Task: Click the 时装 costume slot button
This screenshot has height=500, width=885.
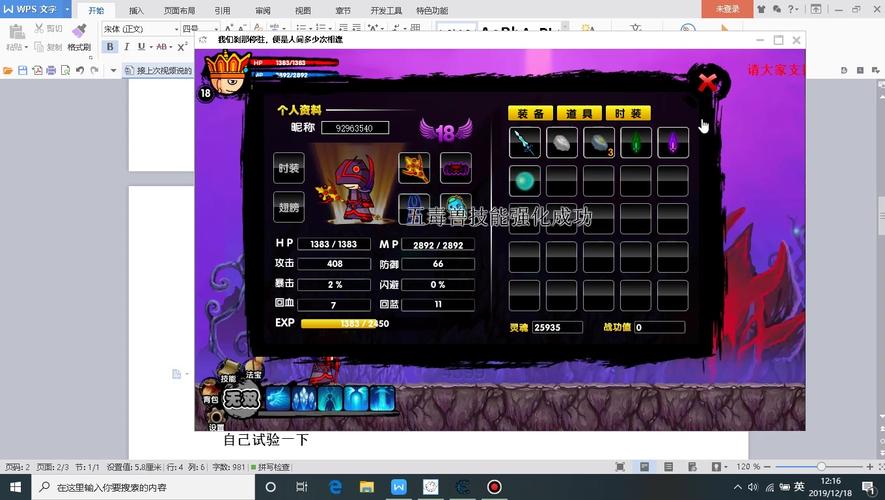Action: (289, 168)
